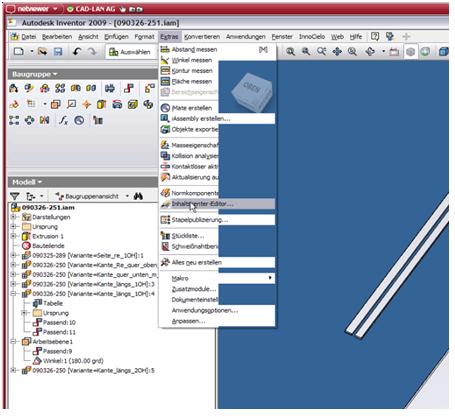Open Inhaltscenter-Editor from Extras menu
455x417 pixels.
click(x=217, y=204)
